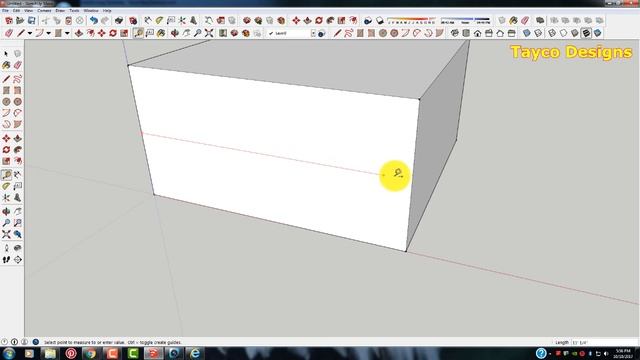Open the Camera menu
The height and width of the screenshot is (360, 640).
pyautogui.click(x=44, y=11)
